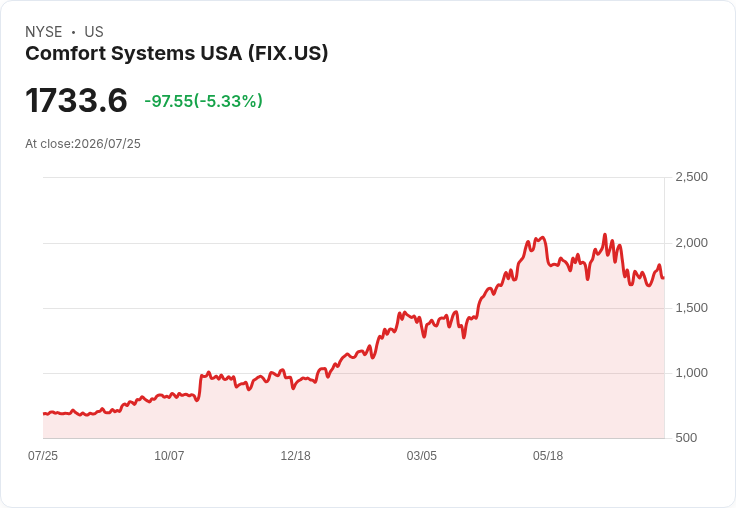The width and height of the screenshot is (736, 508).
Task: Click the 1733.6 price value
Action: click(76, 100)
